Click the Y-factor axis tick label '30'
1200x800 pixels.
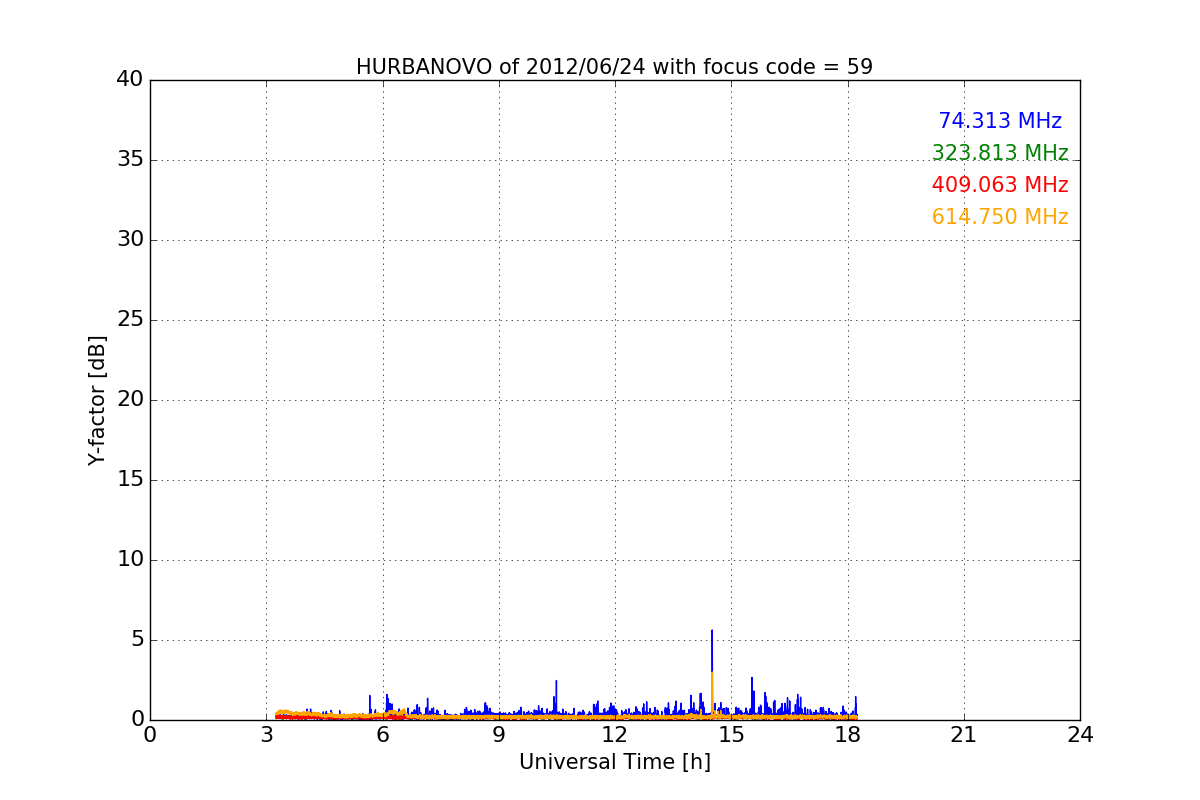130,240
